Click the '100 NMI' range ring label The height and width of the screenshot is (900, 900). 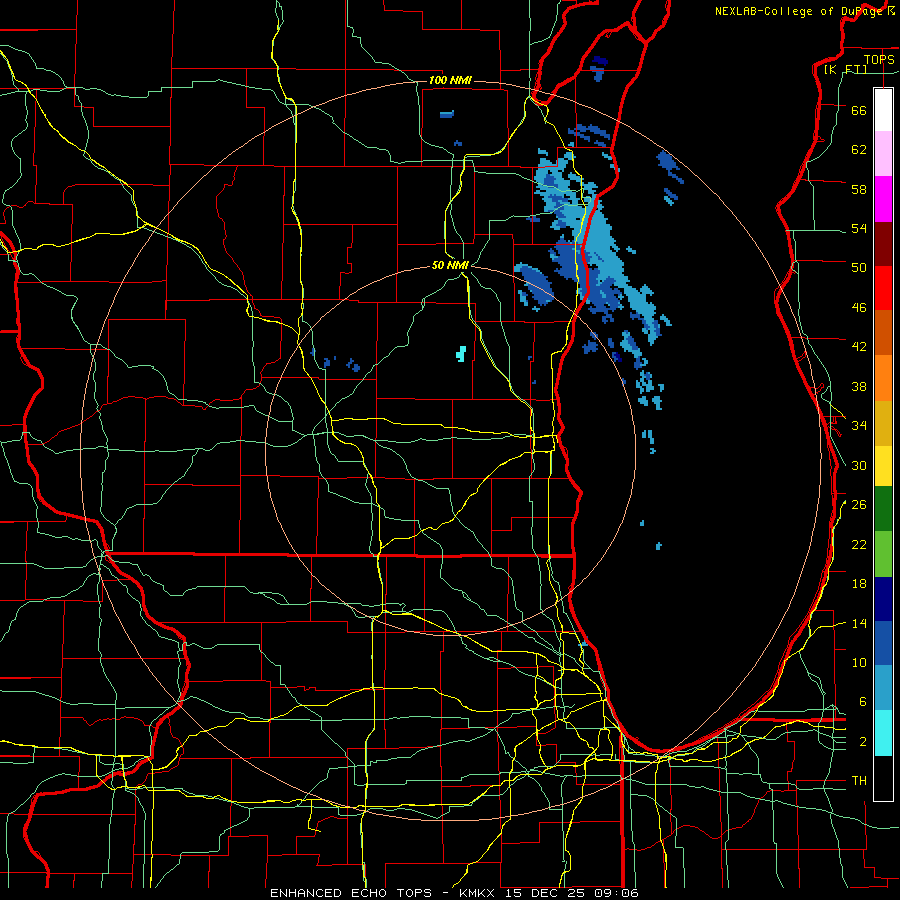click(x=450, y=80)
